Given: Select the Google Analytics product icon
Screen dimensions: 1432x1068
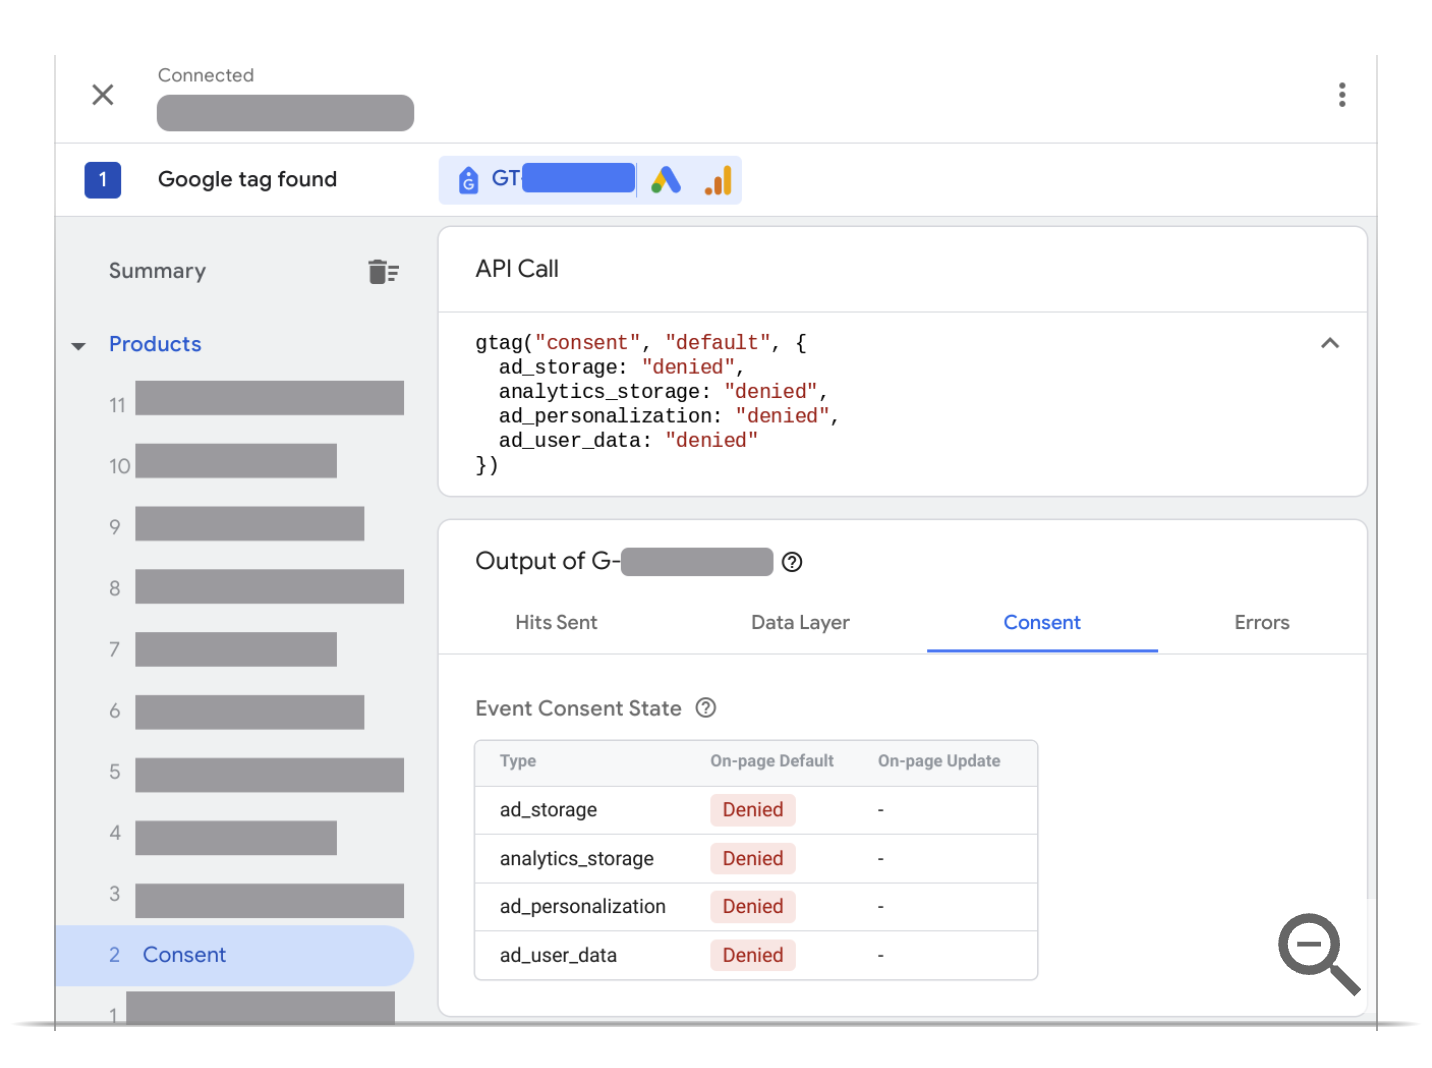Looking at the screenshot, I should click(x=718, y=180).
